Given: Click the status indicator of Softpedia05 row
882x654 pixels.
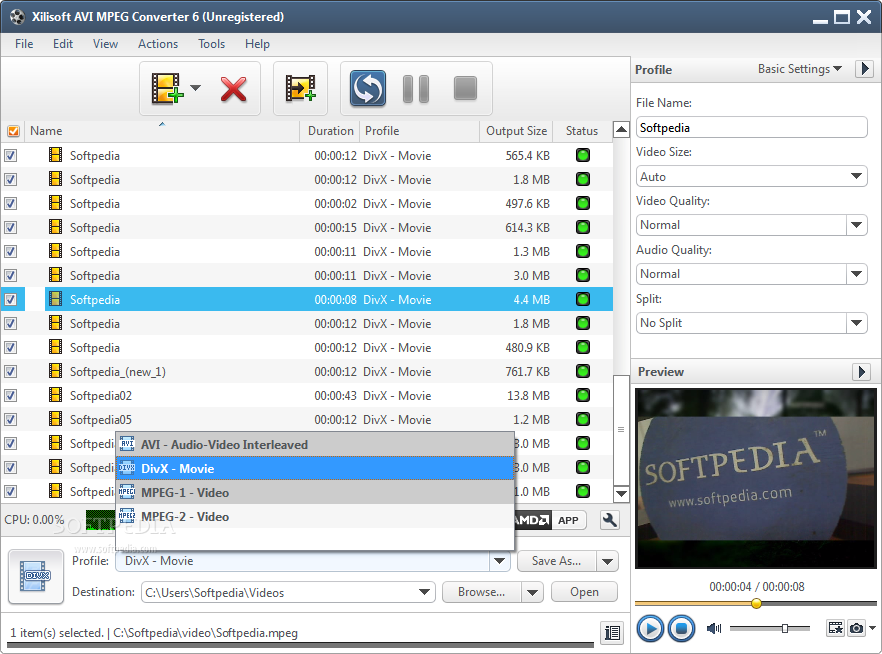Looking at the screenshot, I should [583, 420].
